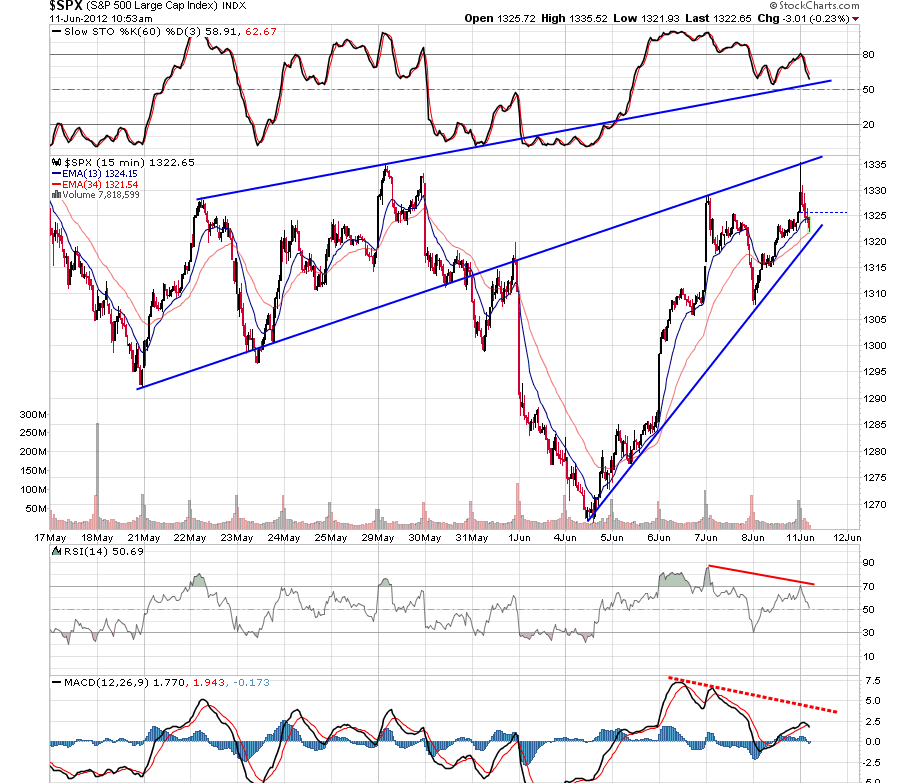Click the 17May date axis label
This screenshot has height=783, width=903.
click(x=50, y=538)
